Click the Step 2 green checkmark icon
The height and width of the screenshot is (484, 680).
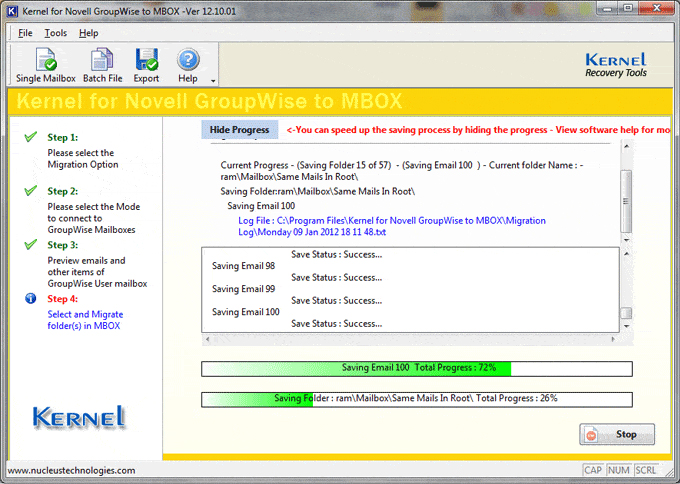tap(31, 191)
